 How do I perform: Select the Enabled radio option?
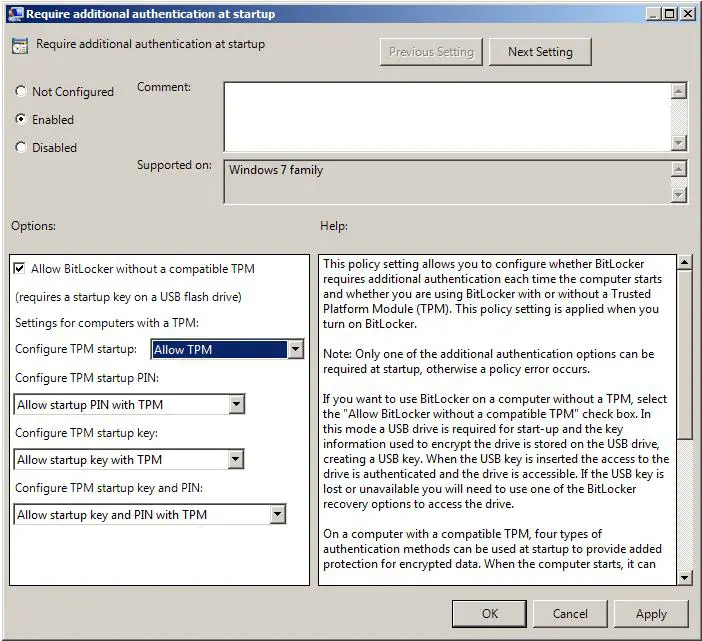21,120
